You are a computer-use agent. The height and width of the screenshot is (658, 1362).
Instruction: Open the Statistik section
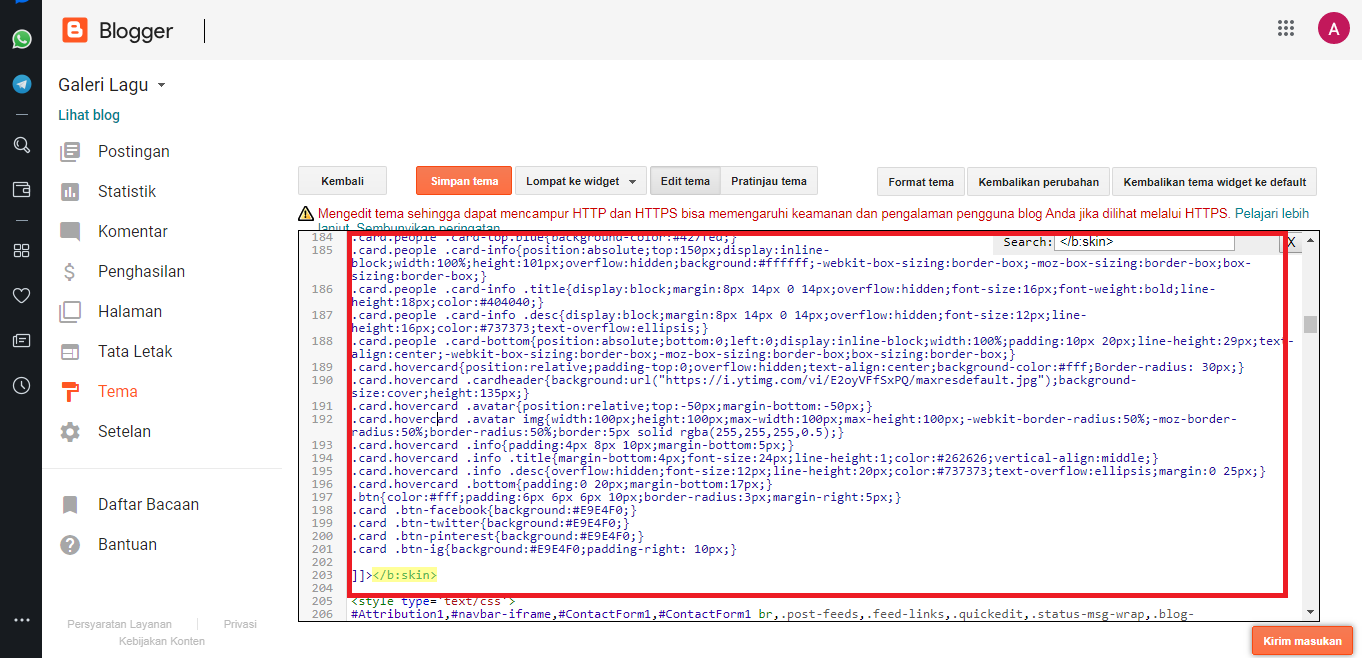[x=127, y=192]
